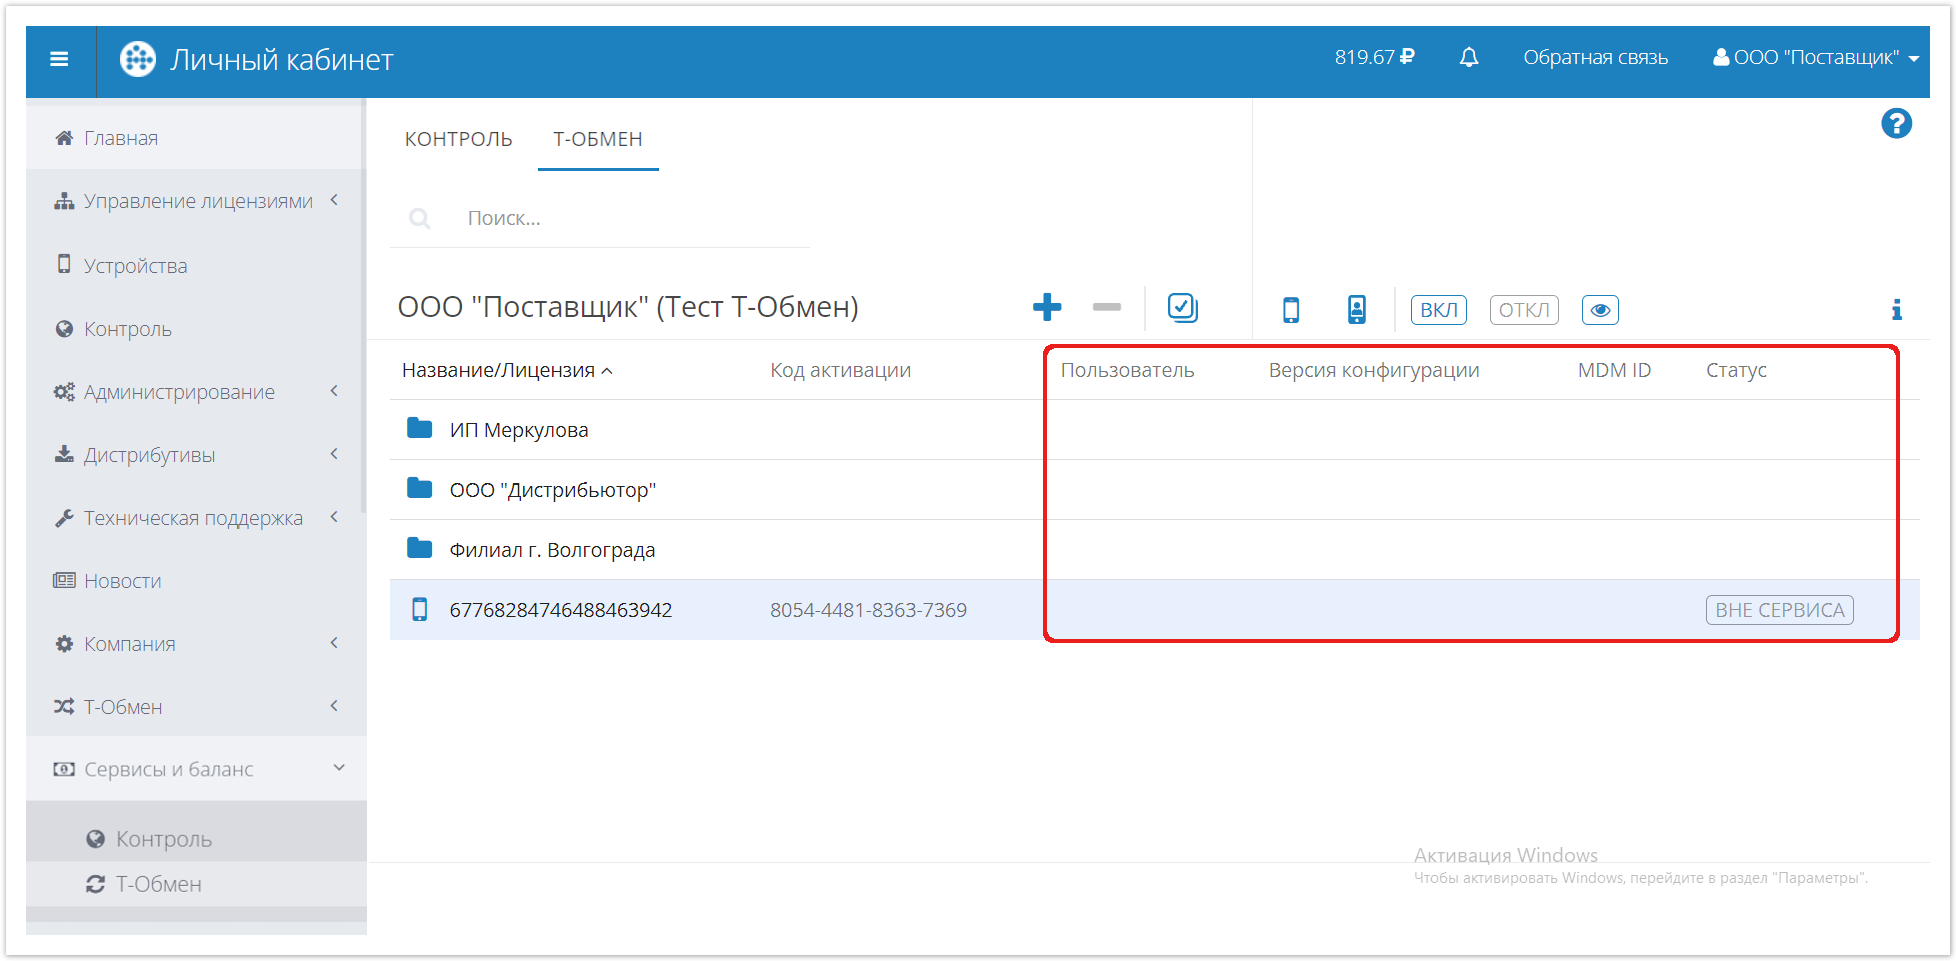Click the device with user icon
Screen dimensions: 1956x961
[x=1356, y=310]
